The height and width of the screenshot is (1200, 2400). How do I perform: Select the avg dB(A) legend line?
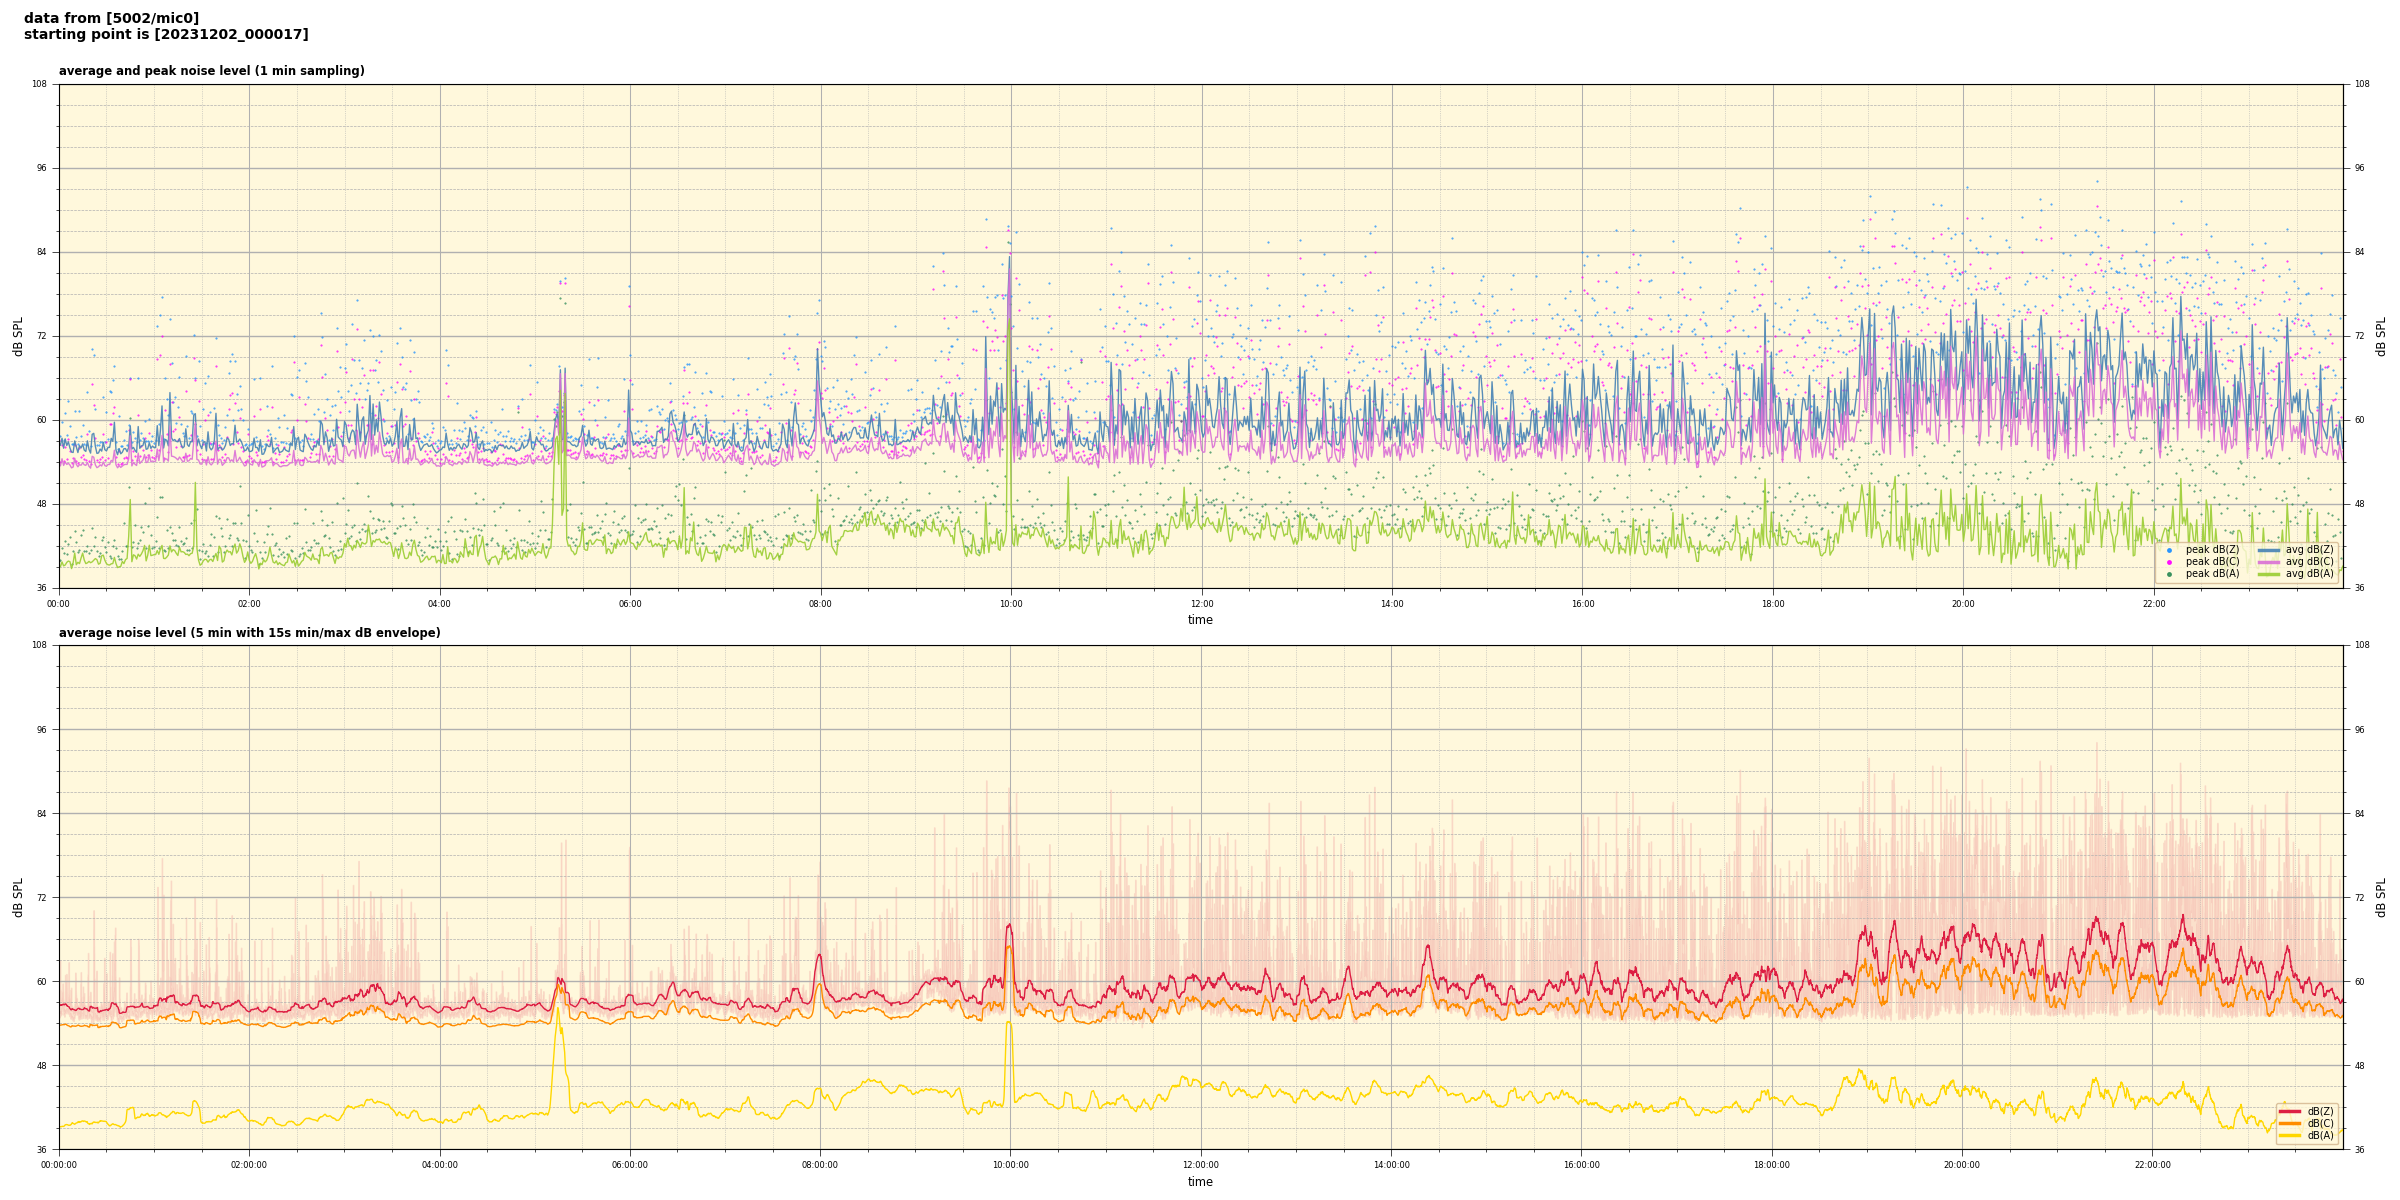2269,574
